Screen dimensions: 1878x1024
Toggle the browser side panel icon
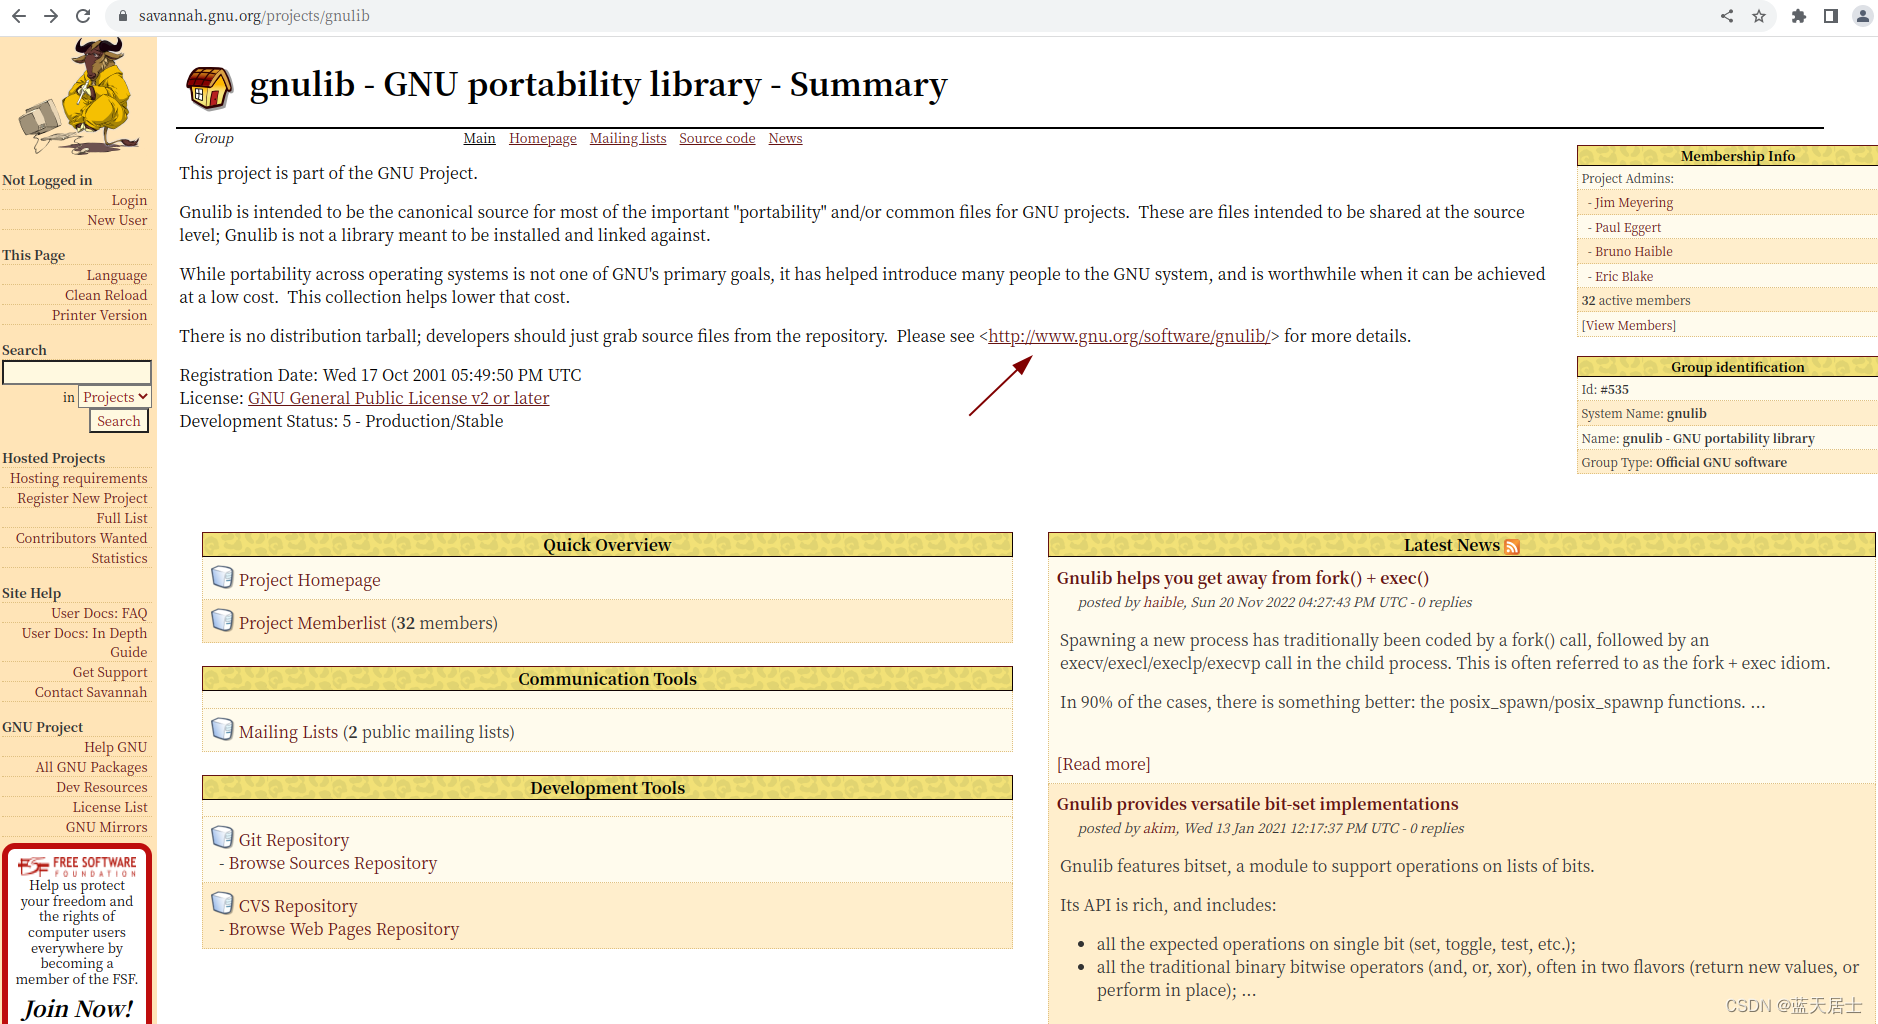pyautogui.click(x=1831, y=16)
